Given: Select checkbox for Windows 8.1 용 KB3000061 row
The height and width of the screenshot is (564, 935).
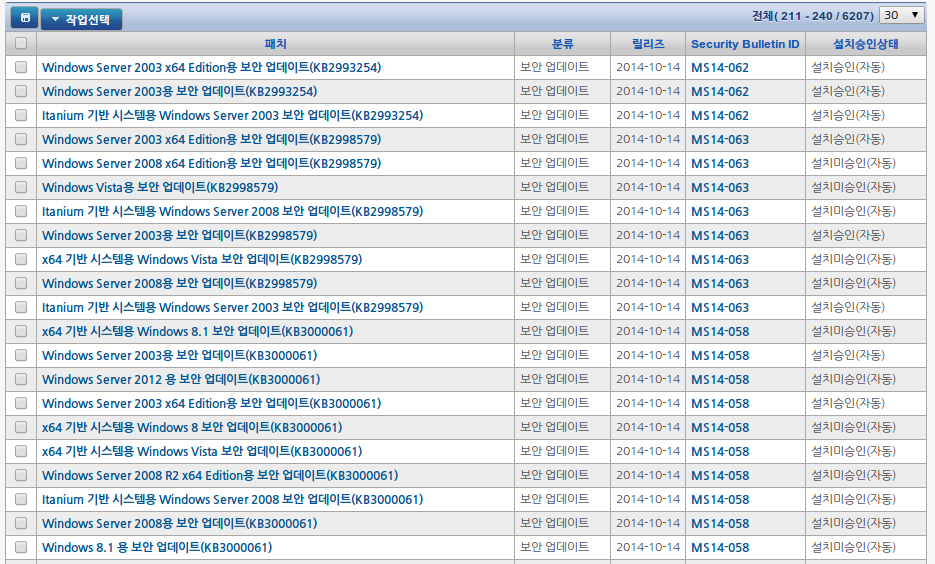Looking at the screenshot, I should 21,547.
